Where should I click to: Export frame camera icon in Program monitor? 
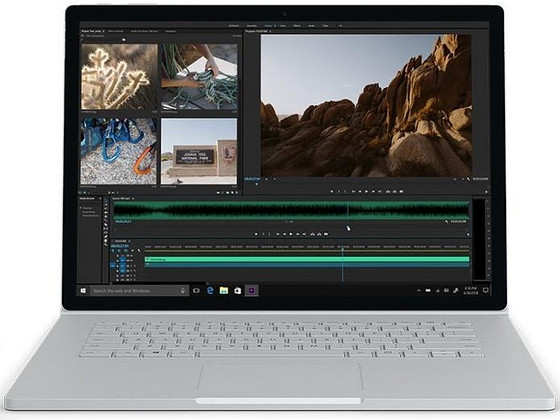point(401,192)
